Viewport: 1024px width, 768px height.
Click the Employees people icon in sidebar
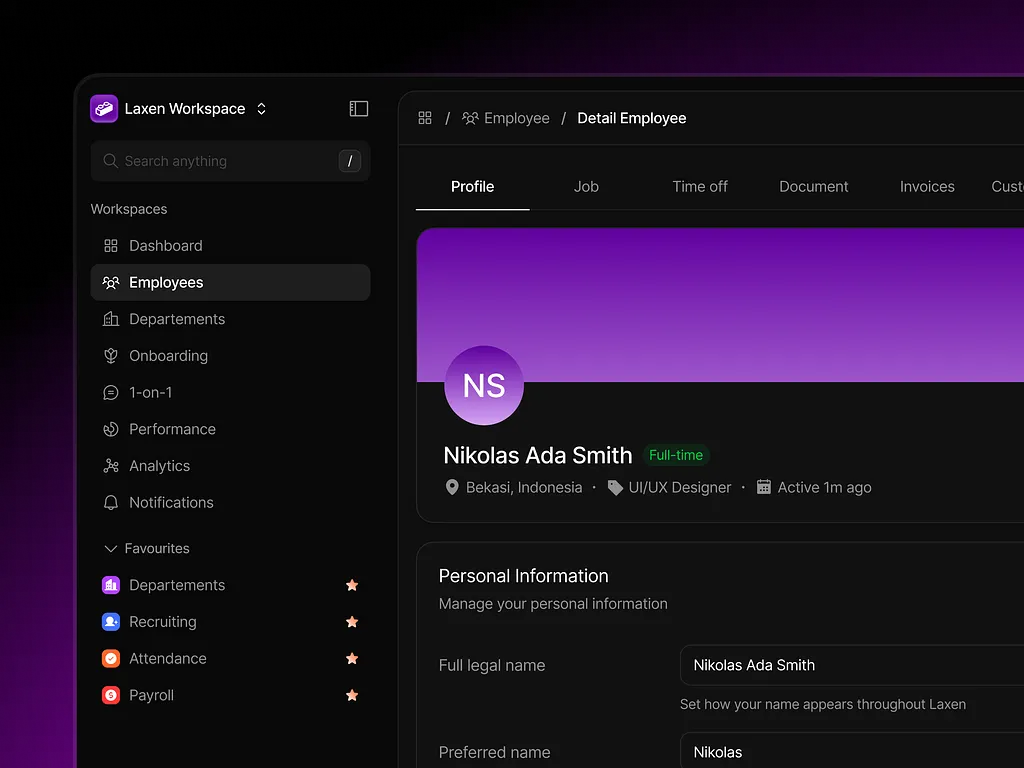coord(111,282)
